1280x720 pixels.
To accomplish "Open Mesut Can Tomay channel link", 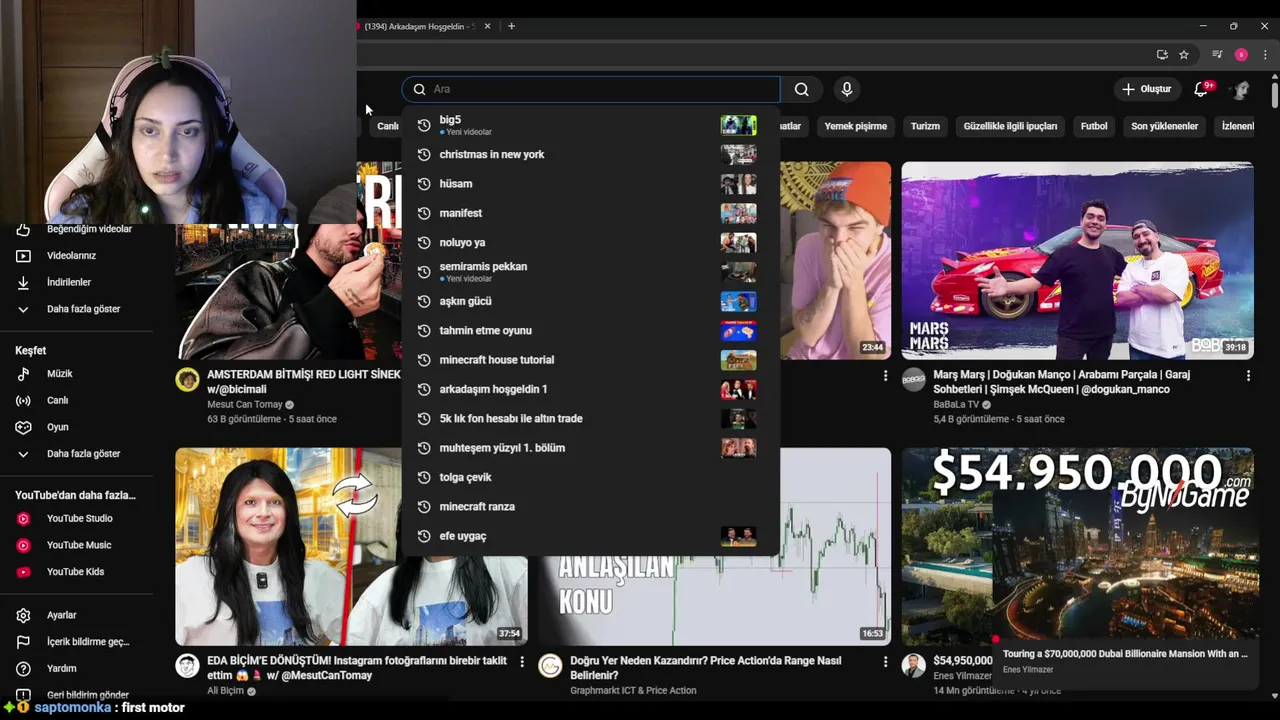I will [x=245, y=405].
